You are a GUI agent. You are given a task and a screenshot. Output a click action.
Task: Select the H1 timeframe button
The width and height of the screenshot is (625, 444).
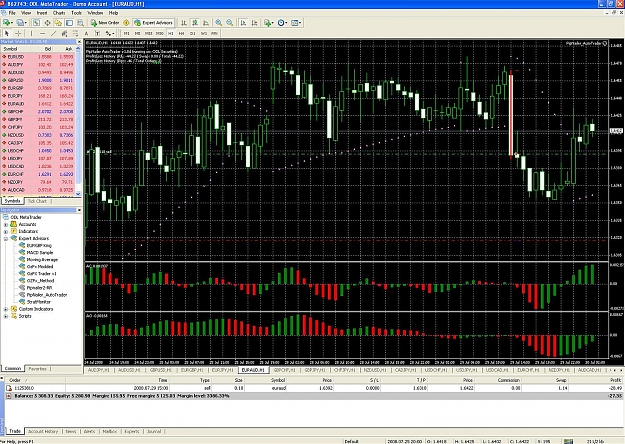pos(171,33)
